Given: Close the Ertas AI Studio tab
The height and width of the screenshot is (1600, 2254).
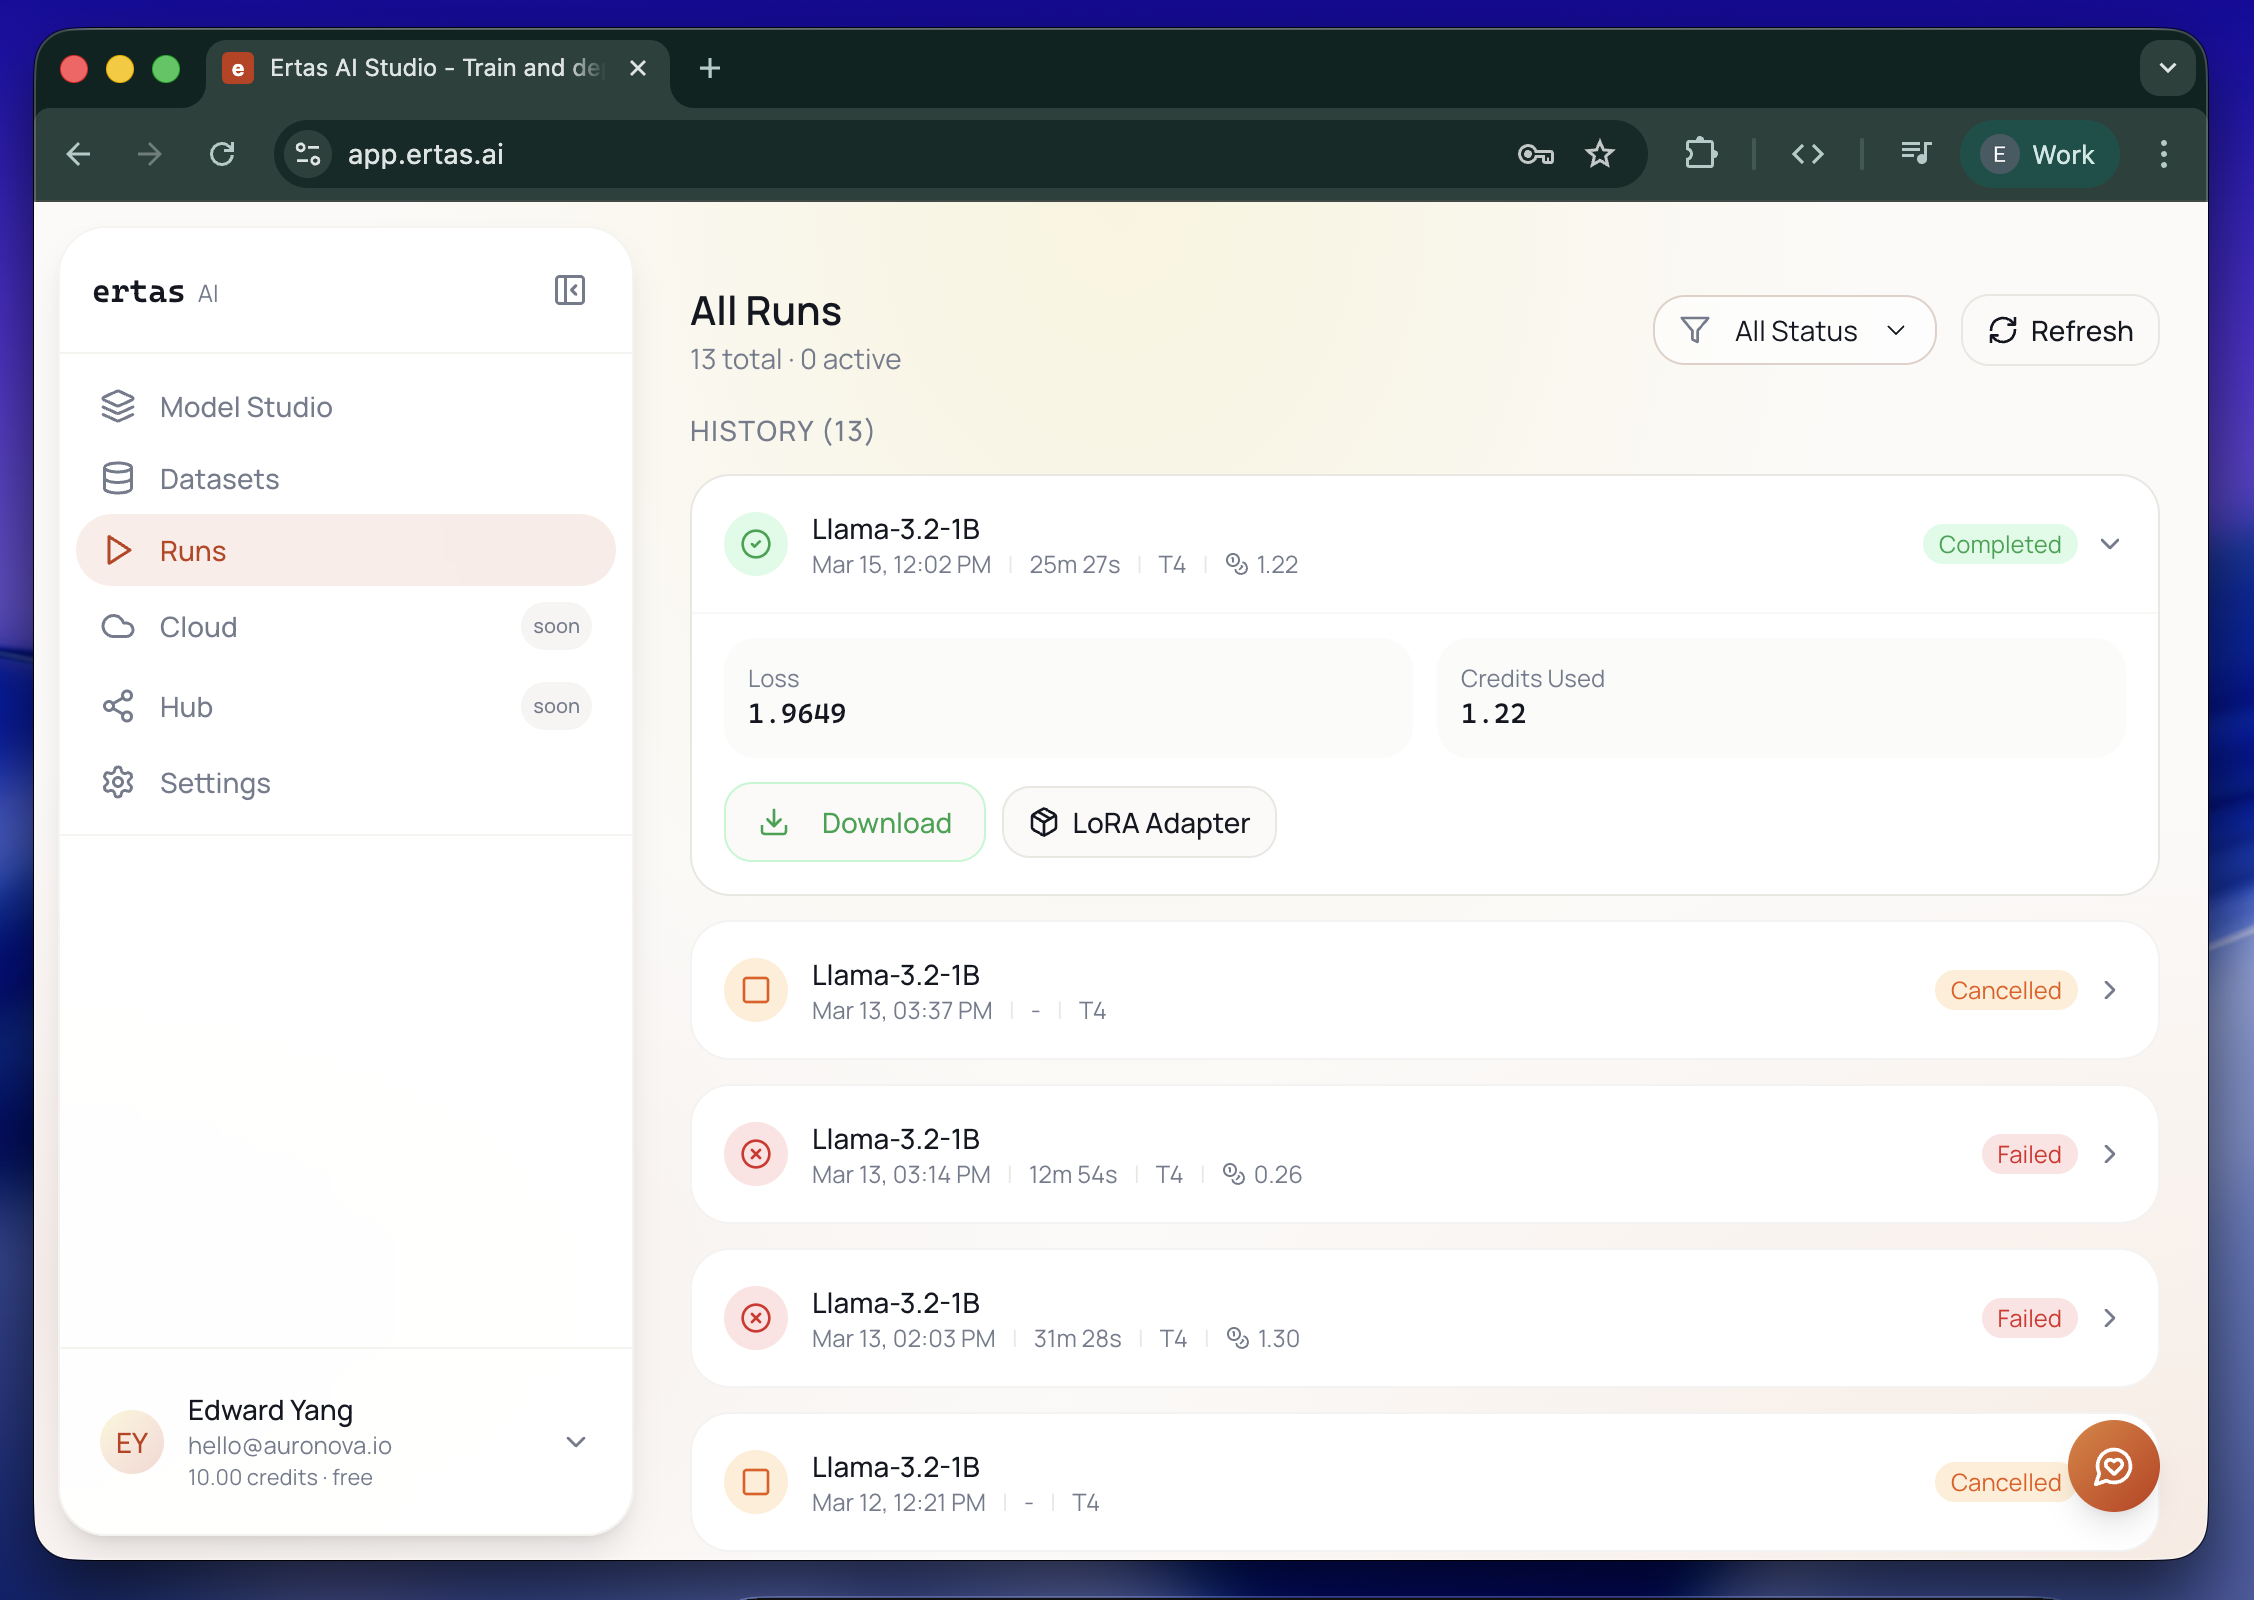Looking at the screenshot, I should [x=638, y=68].
